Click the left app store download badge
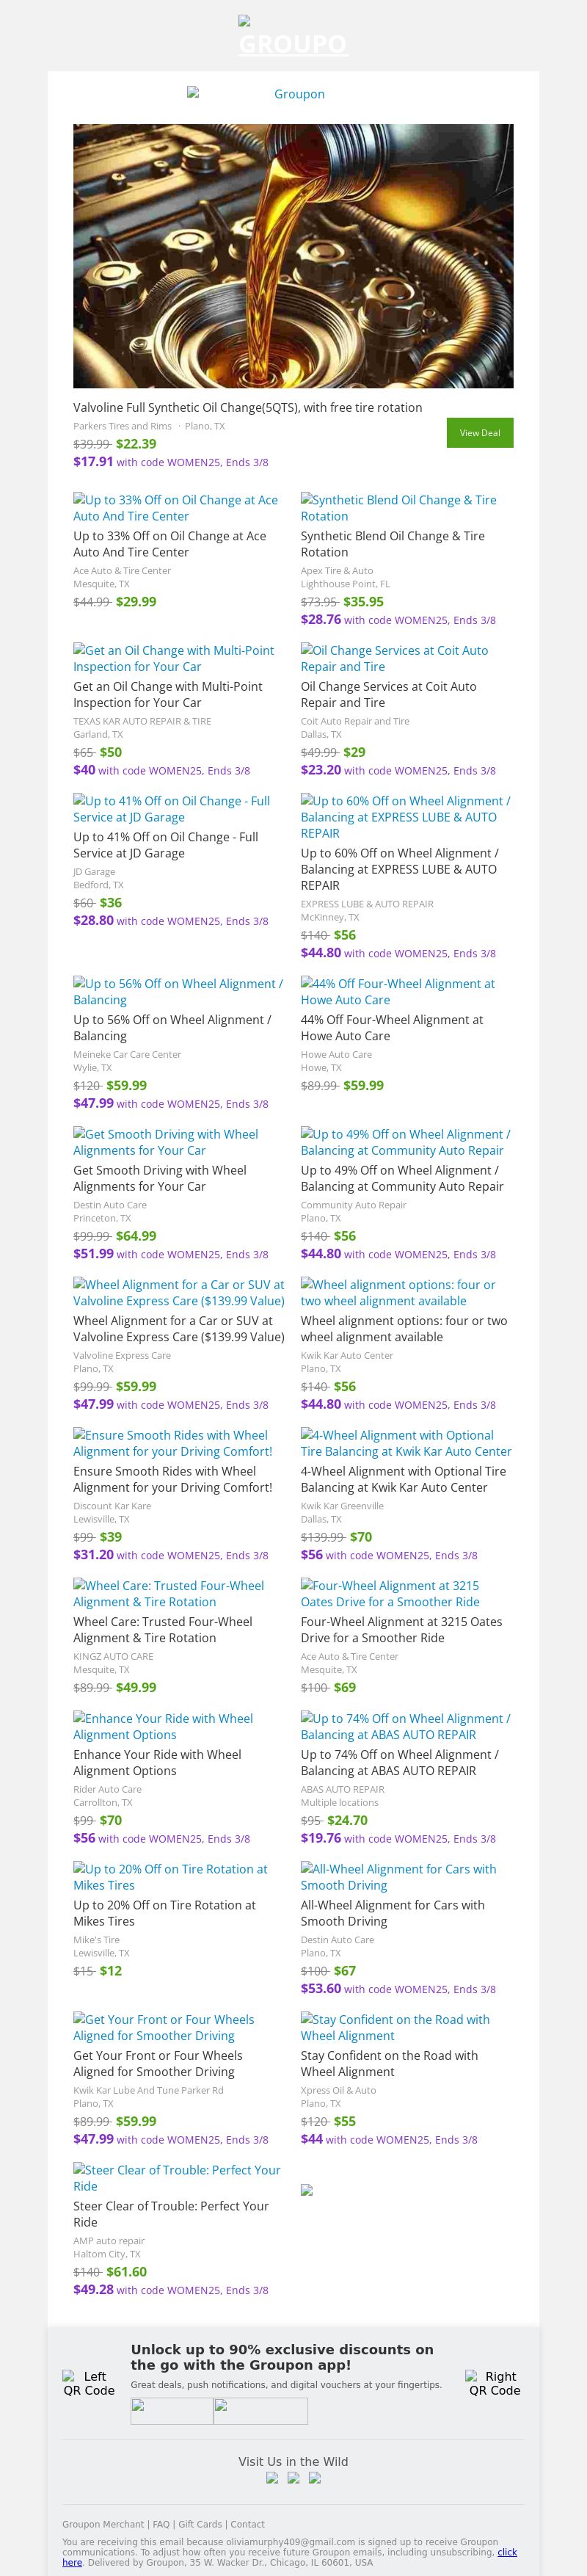587x2576 pixels. coord(172,2411)
